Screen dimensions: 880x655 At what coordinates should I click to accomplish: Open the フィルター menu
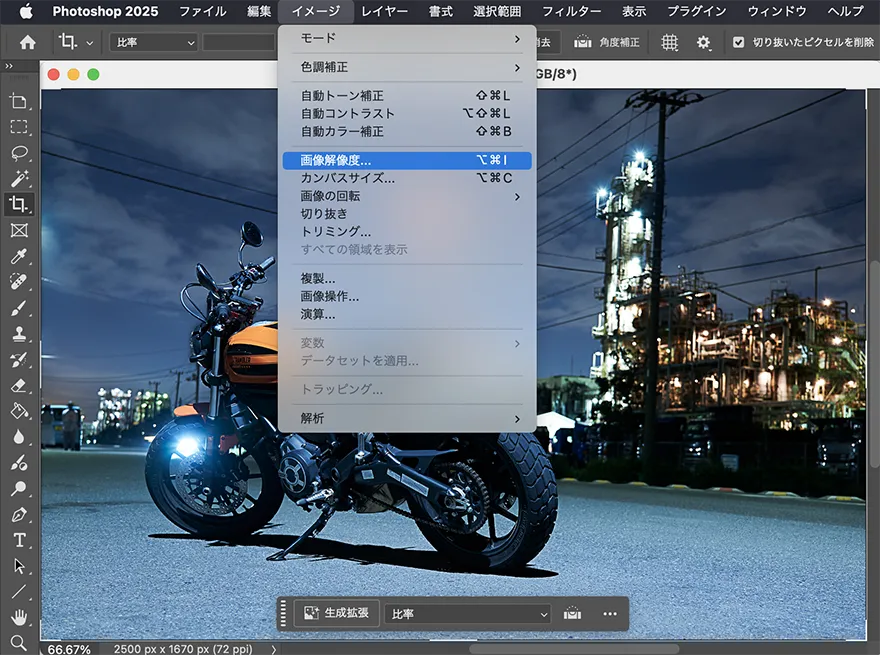click(x=571, y=12)
